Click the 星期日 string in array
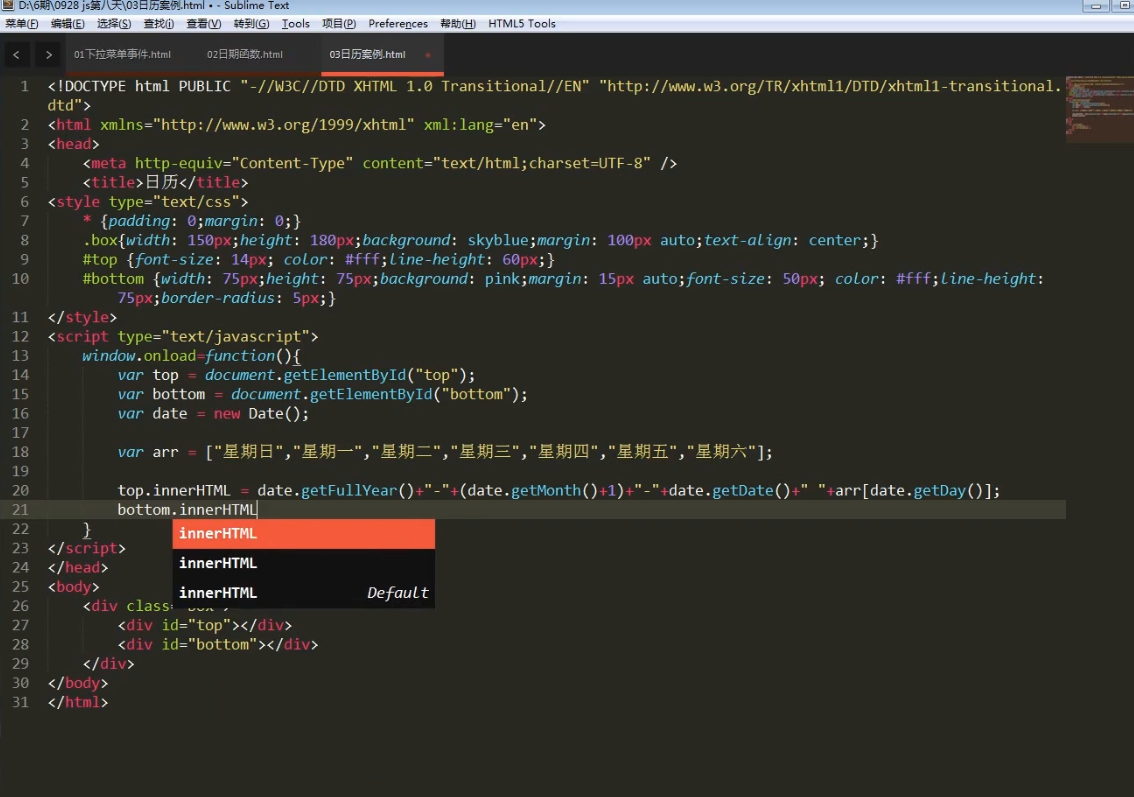The image size is (1134, 797). click(x=249, y=452)
